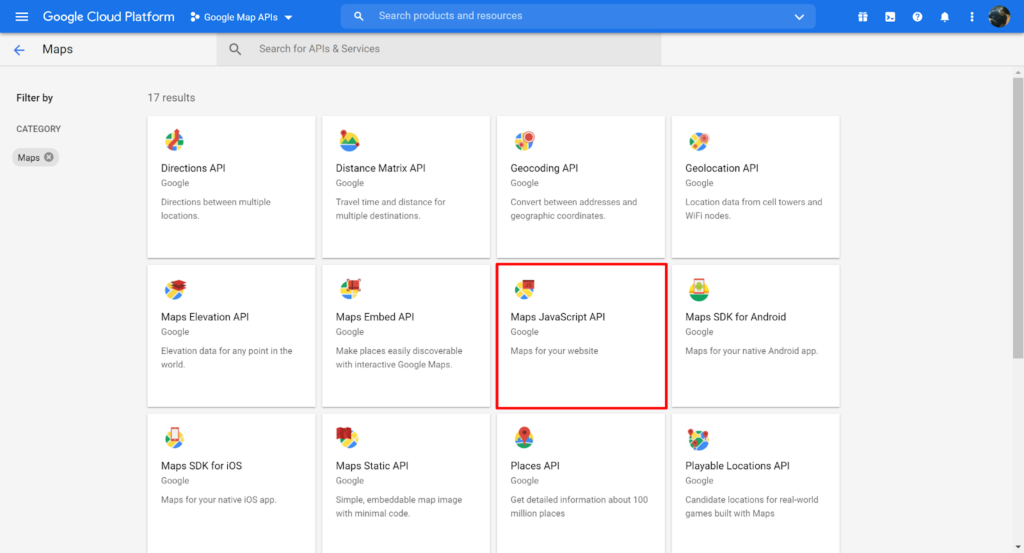
Task: Choose the Playable Locations API title
Action: (x=737, y=466)
